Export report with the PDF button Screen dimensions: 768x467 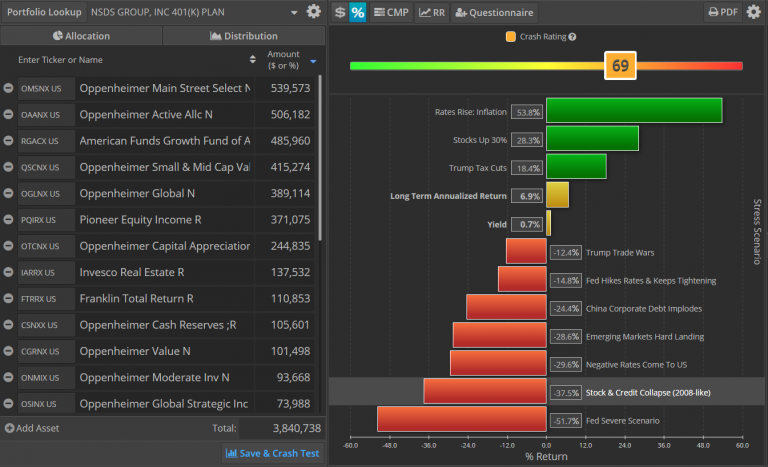click(725, 12)
